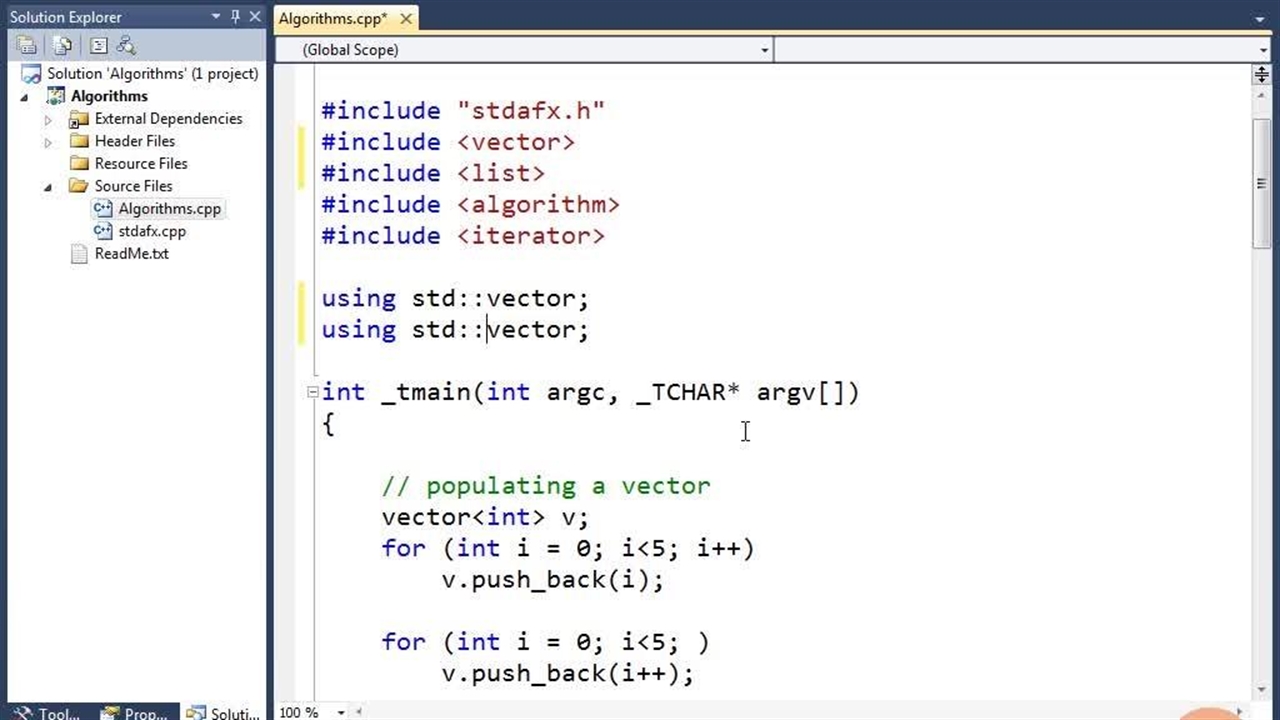Click the split editor handle above the scrollbar

tap(1261, 75)
